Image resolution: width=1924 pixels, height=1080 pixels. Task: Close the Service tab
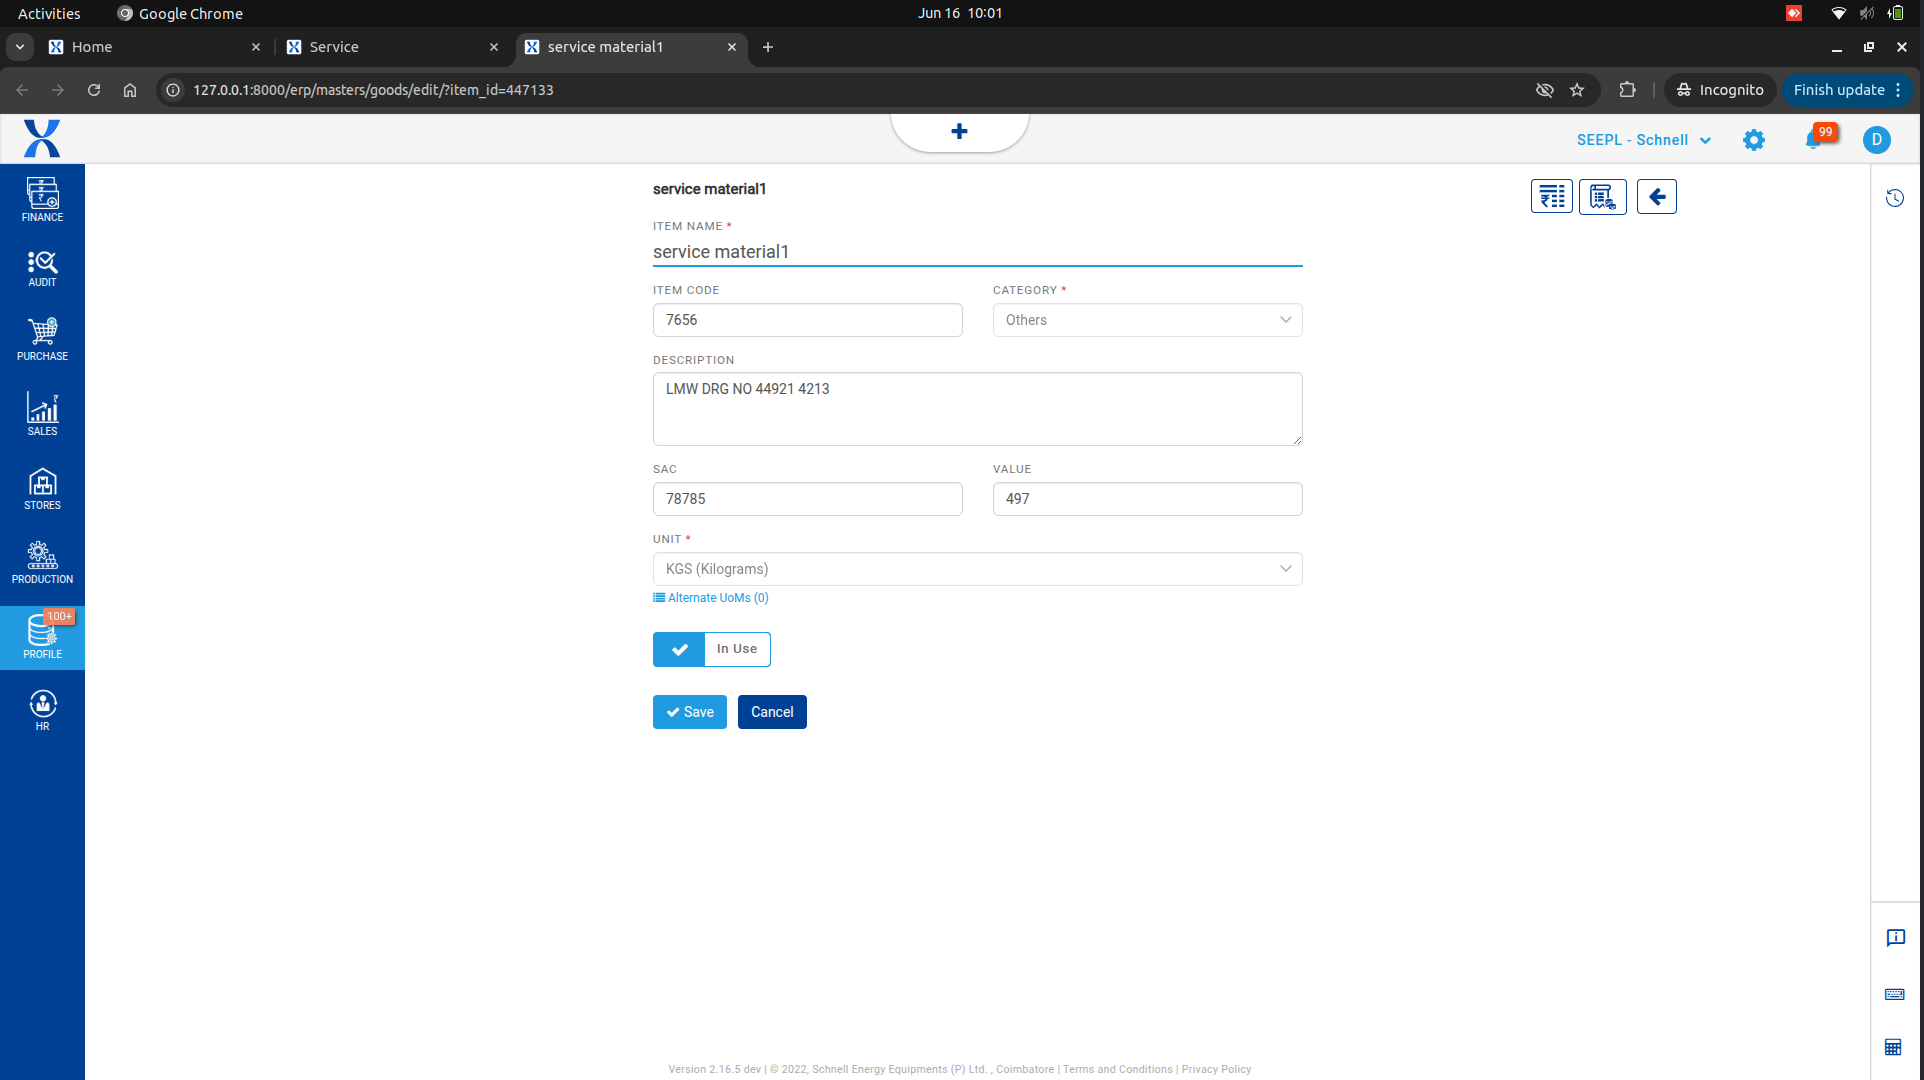(x=494, y=47)
